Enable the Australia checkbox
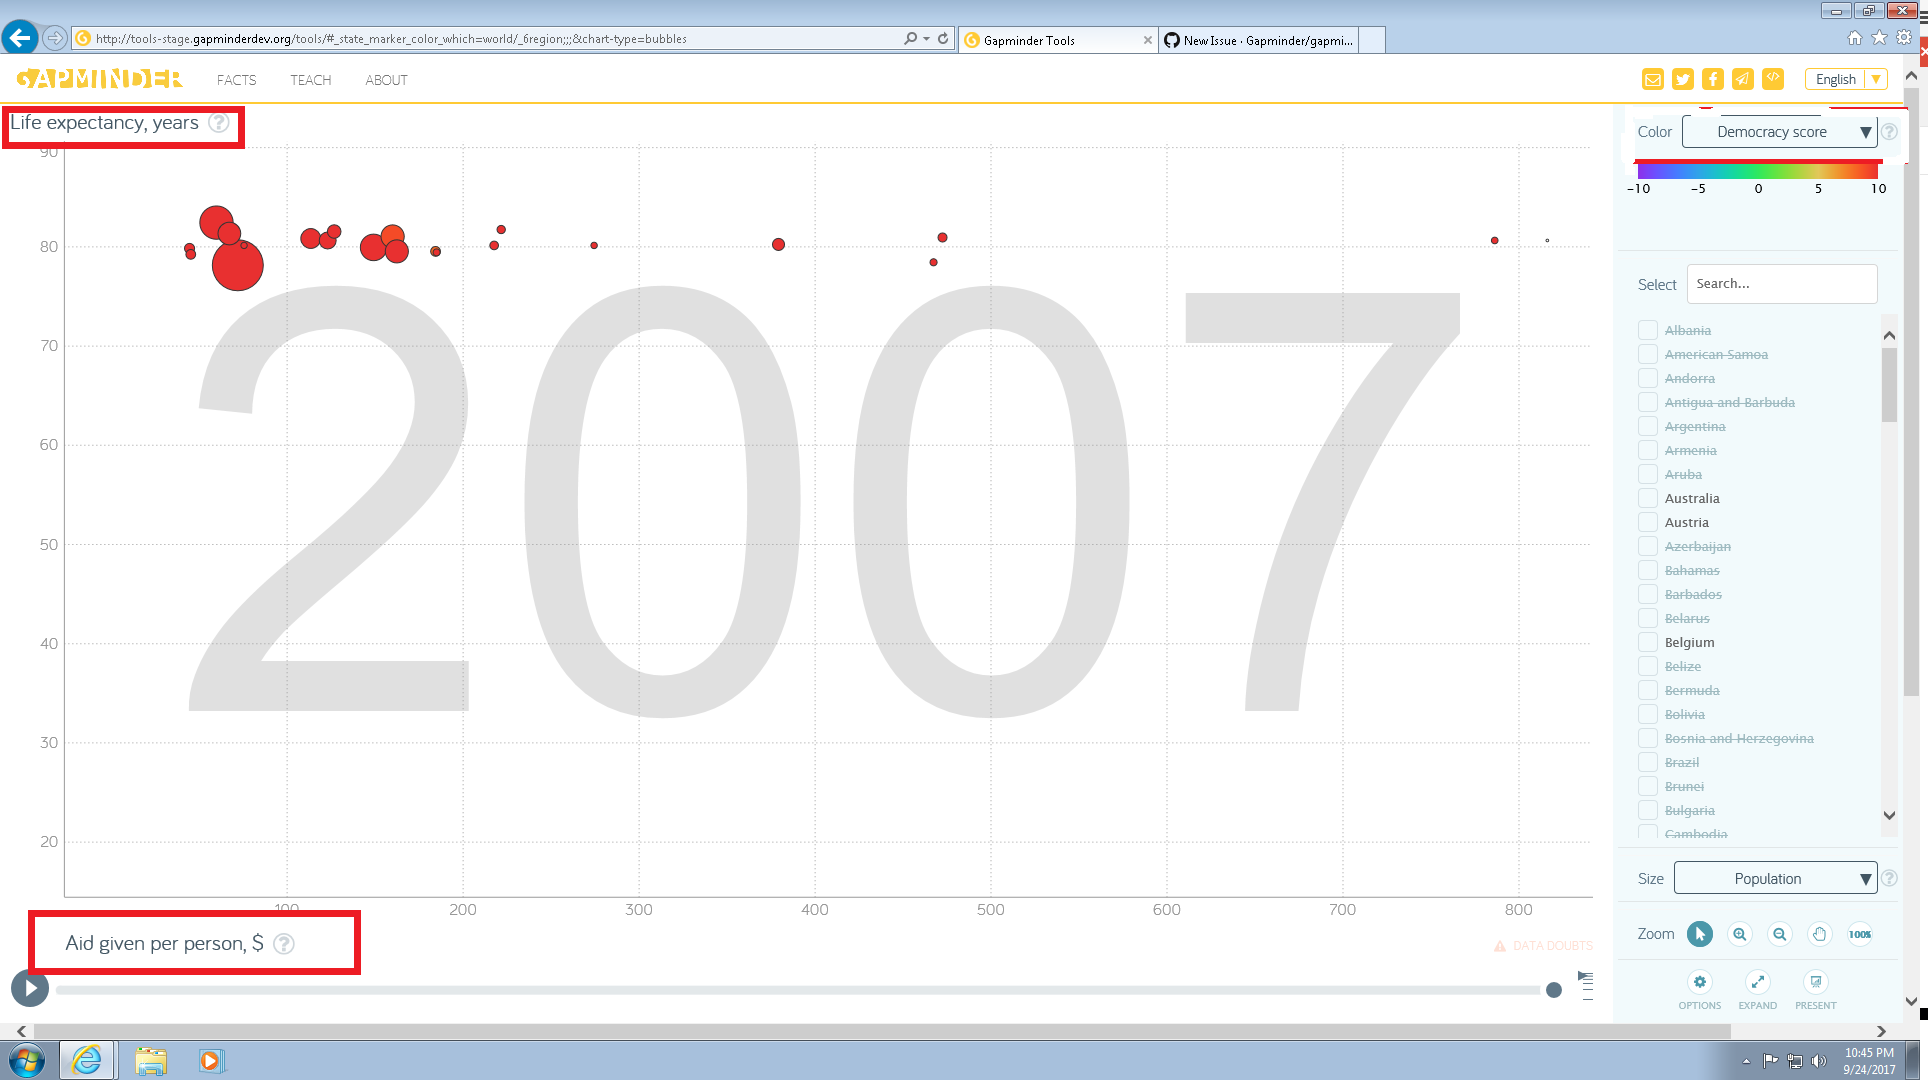This screenshot has width=1928, height=1080. click(1647, 498)
